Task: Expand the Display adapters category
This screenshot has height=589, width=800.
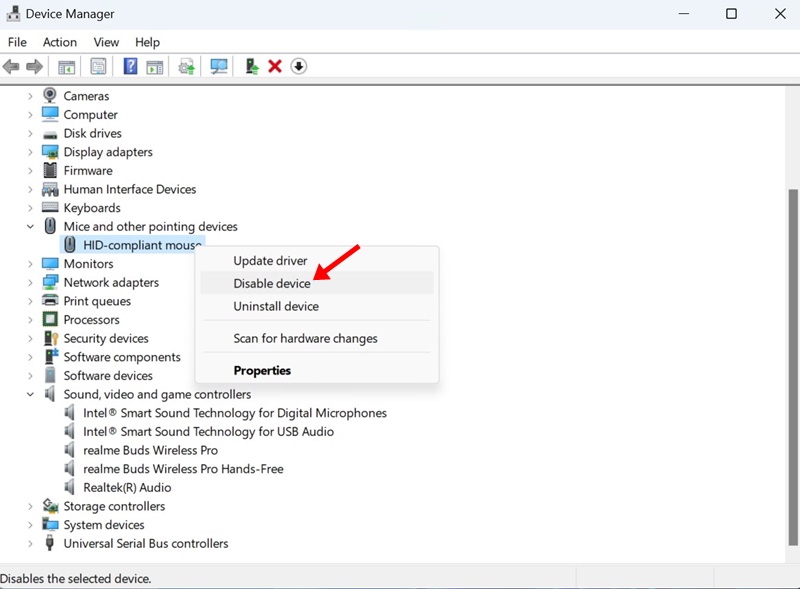Action: coord(30,152)
